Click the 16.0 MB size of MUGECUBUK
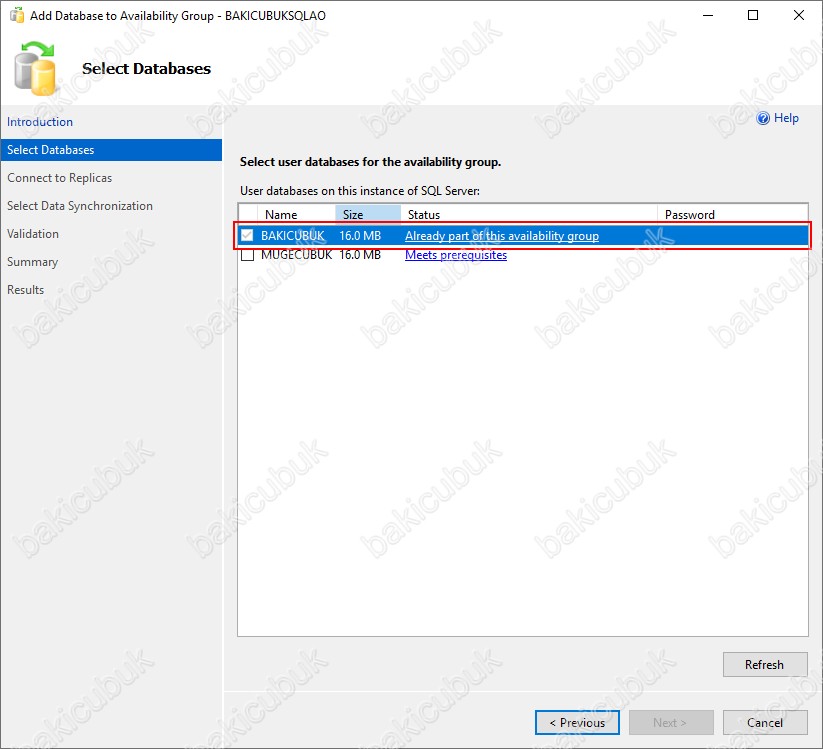This screenshot has width=823, height=749. pos(360,255)
